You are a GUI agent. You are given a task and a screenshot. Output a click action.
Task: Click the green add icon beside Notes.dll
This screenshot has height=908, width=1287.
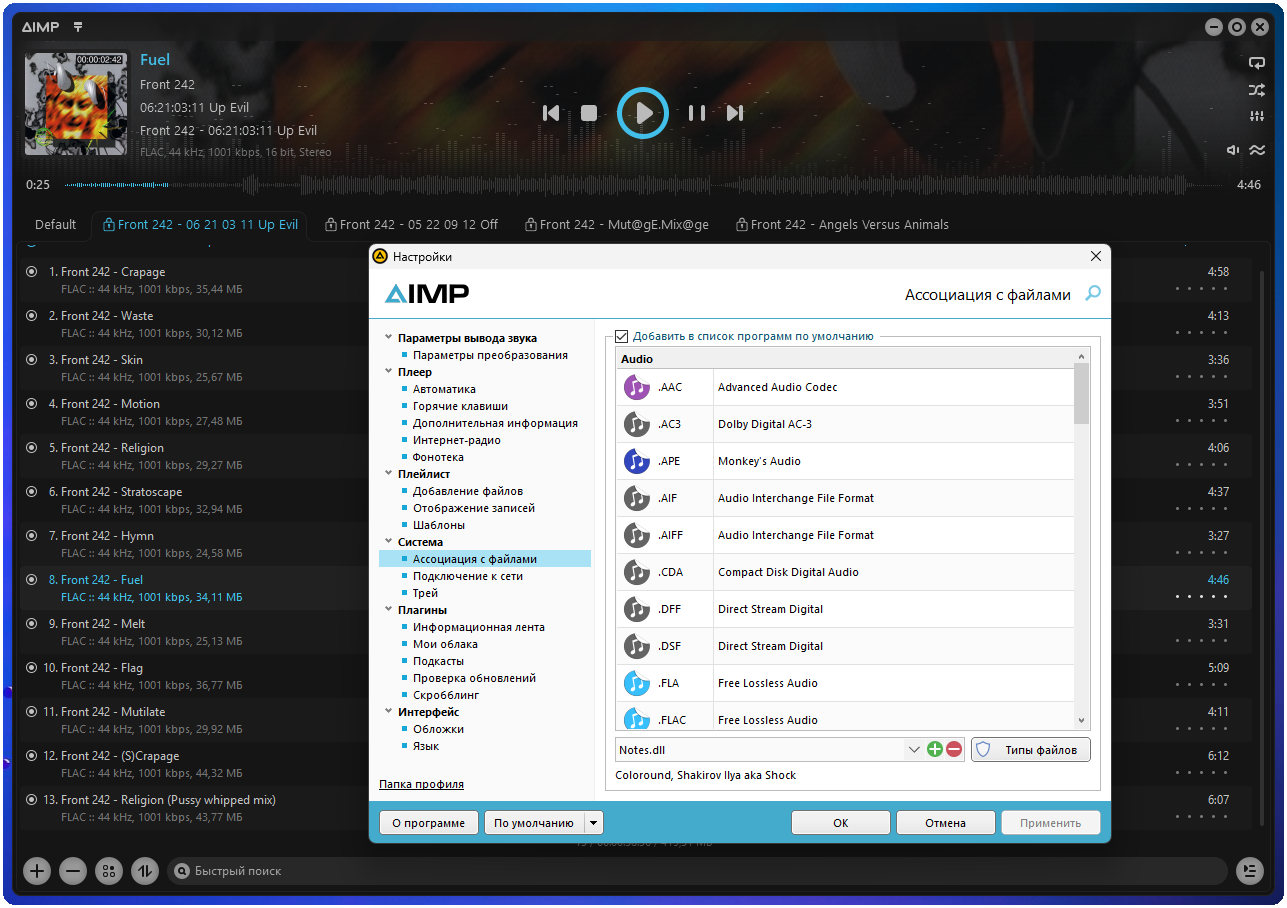click(x=935, y=749)
